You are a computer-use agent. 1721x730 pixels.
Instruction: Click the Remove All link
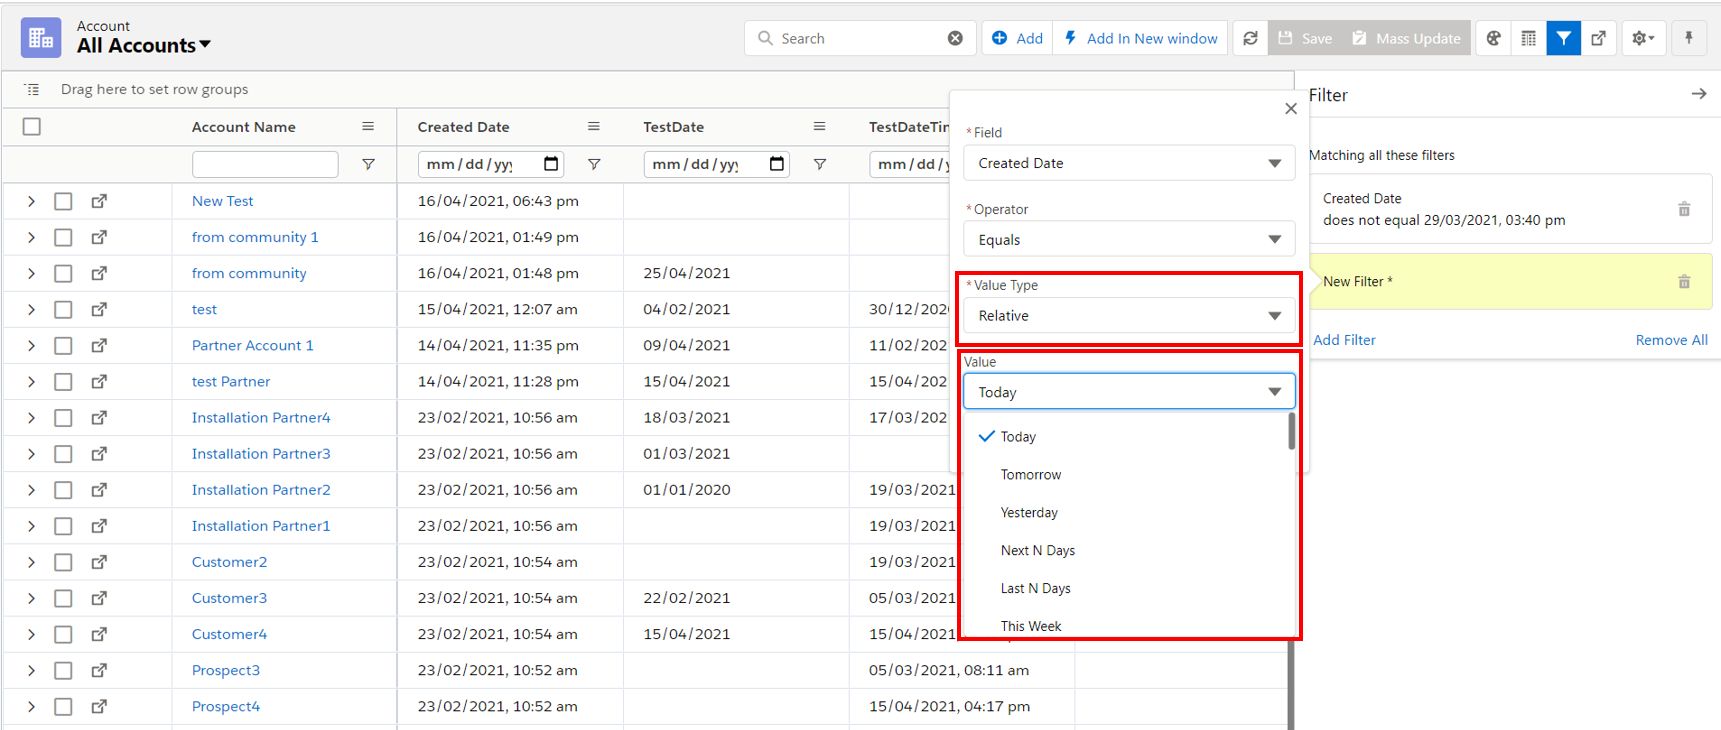pos(1671,340)
